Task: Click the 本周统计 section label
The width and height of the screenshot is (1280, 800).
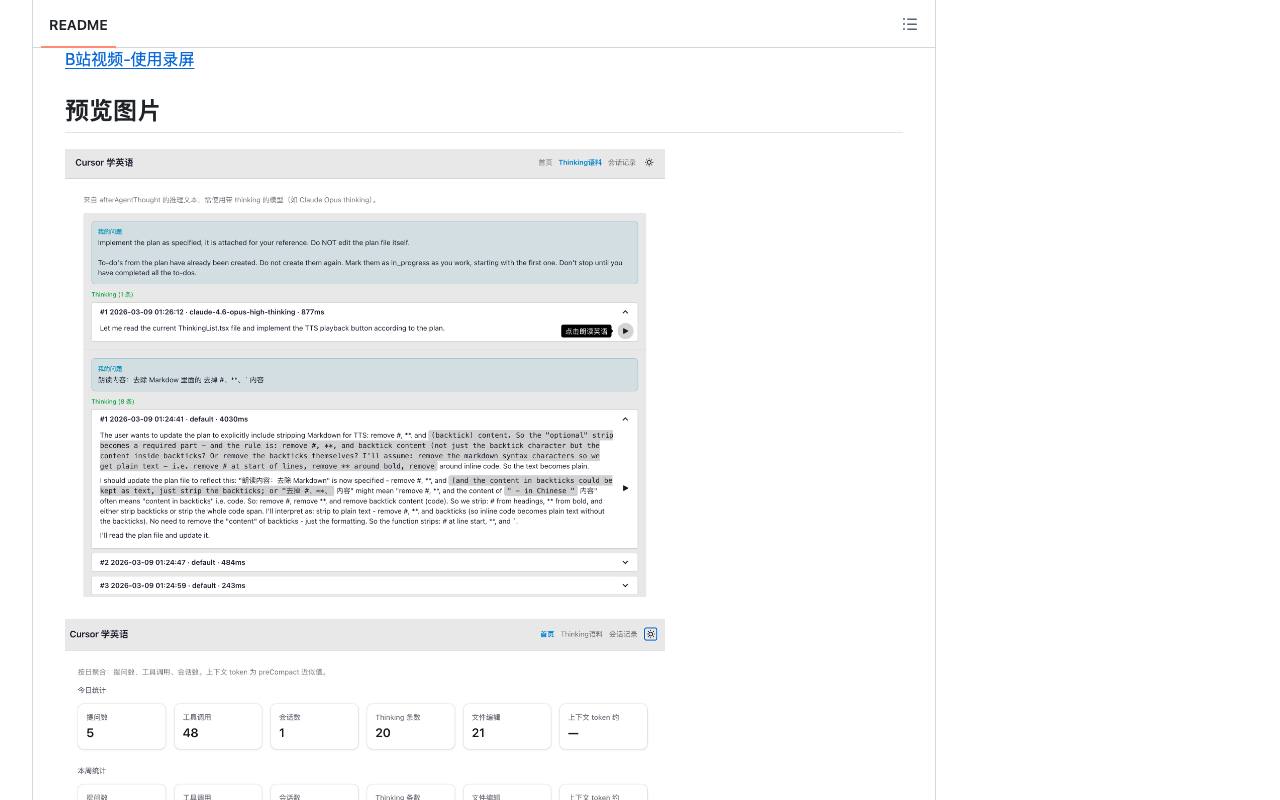Action: tap(92, 771)
